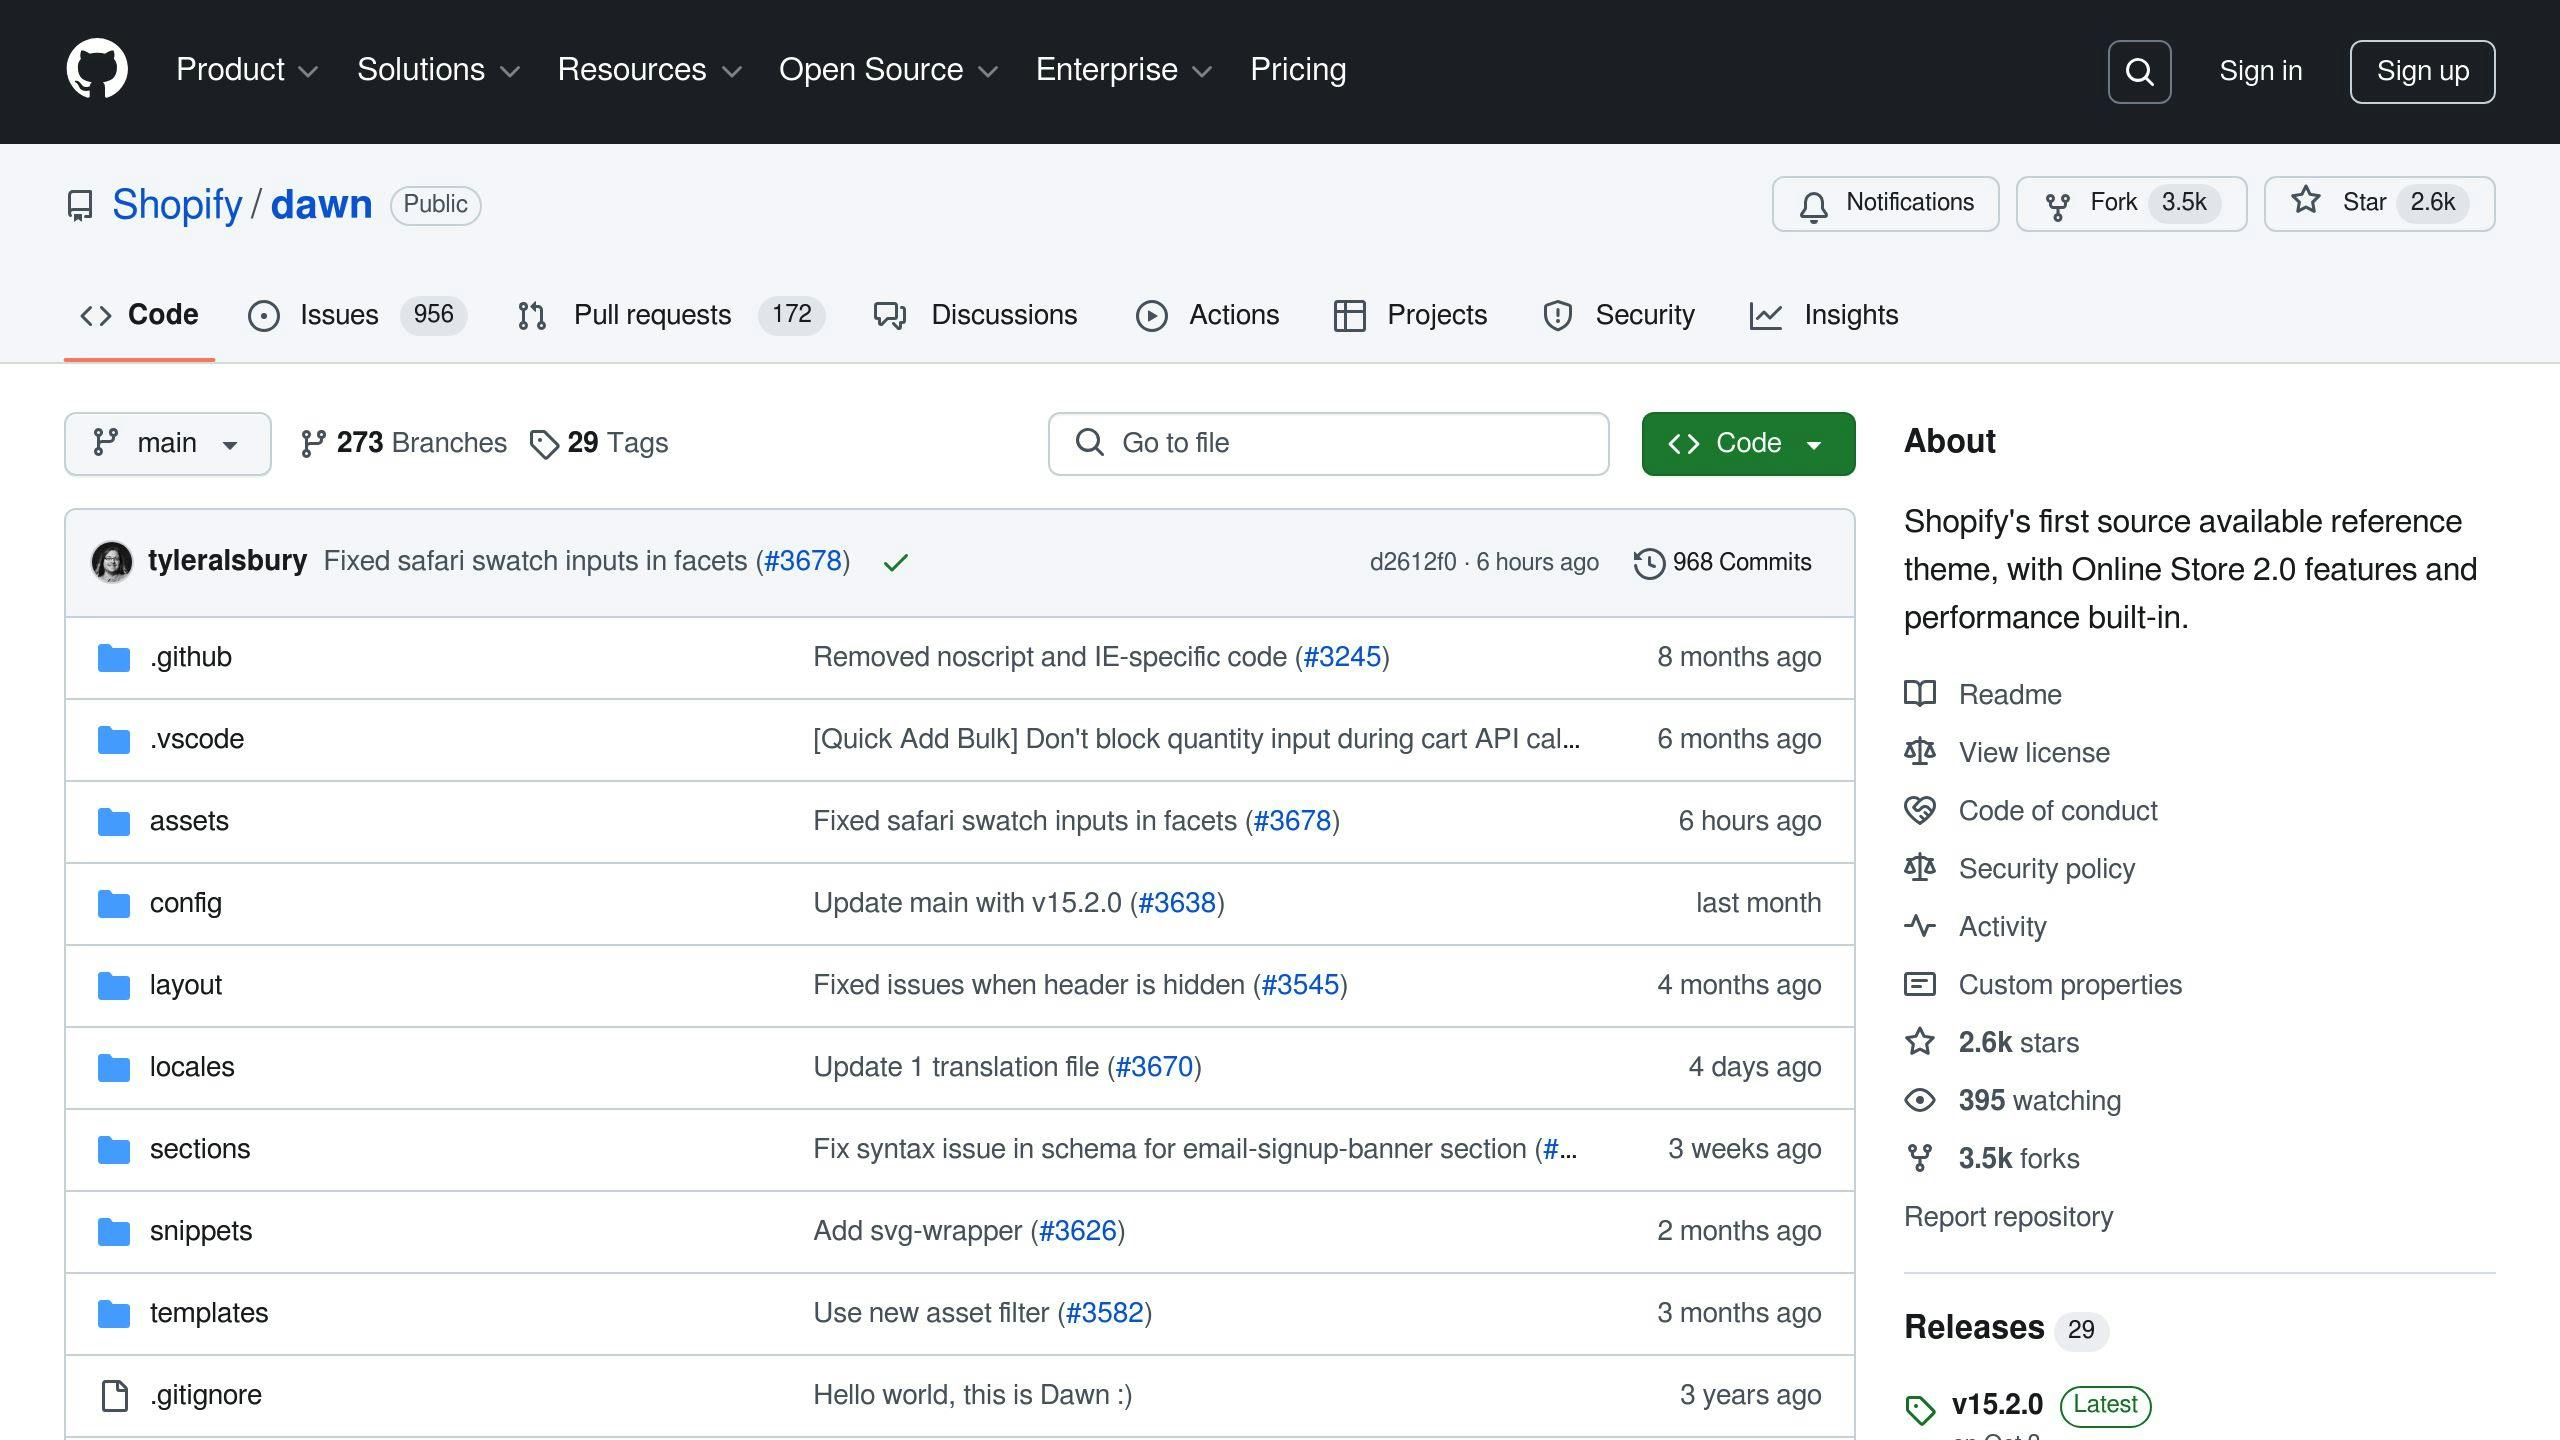The image size is (2560, 1440).
Task: Switch to the Projects tab
Action: coord(1410,315)
